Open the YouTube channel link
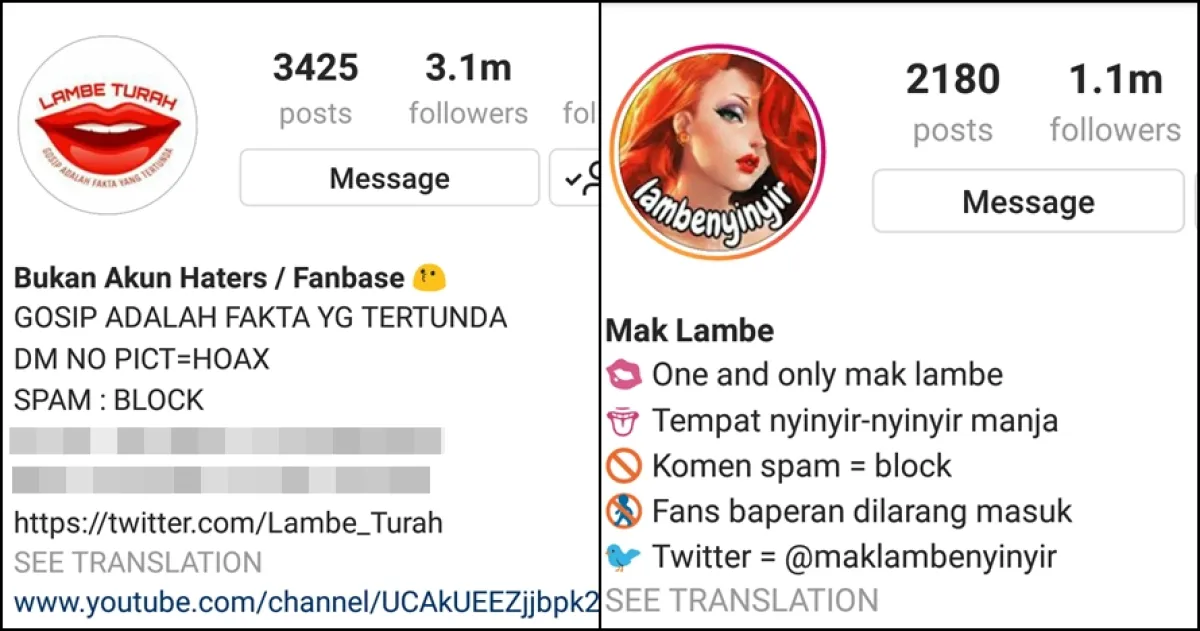The width and height of the screenshot is (1200, 631). tap(306, 603)
